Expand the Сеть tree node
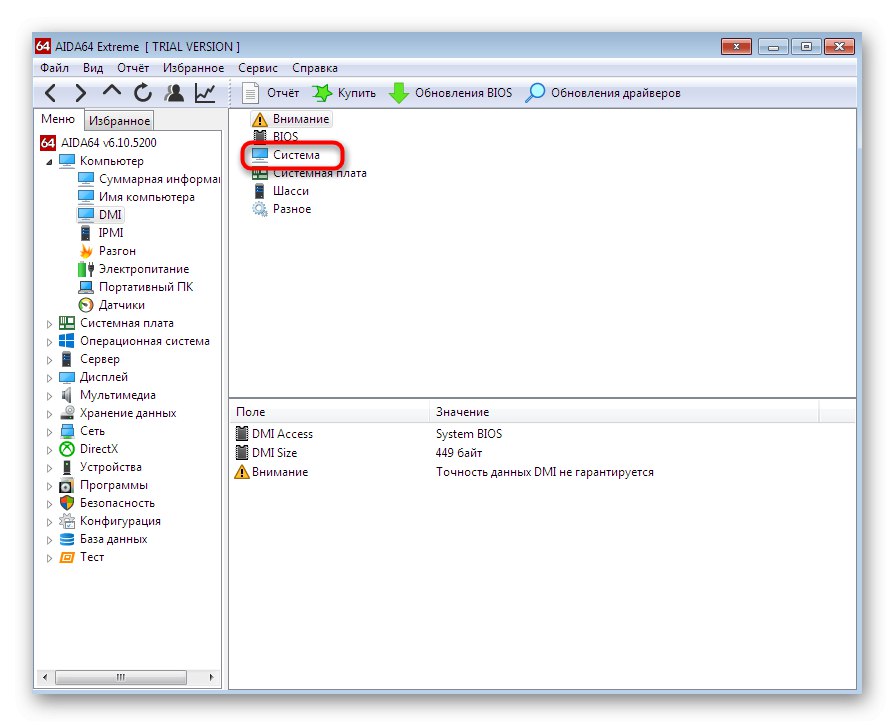The width and height of the screenshot is (894, 726). click(x=50, y=432)
